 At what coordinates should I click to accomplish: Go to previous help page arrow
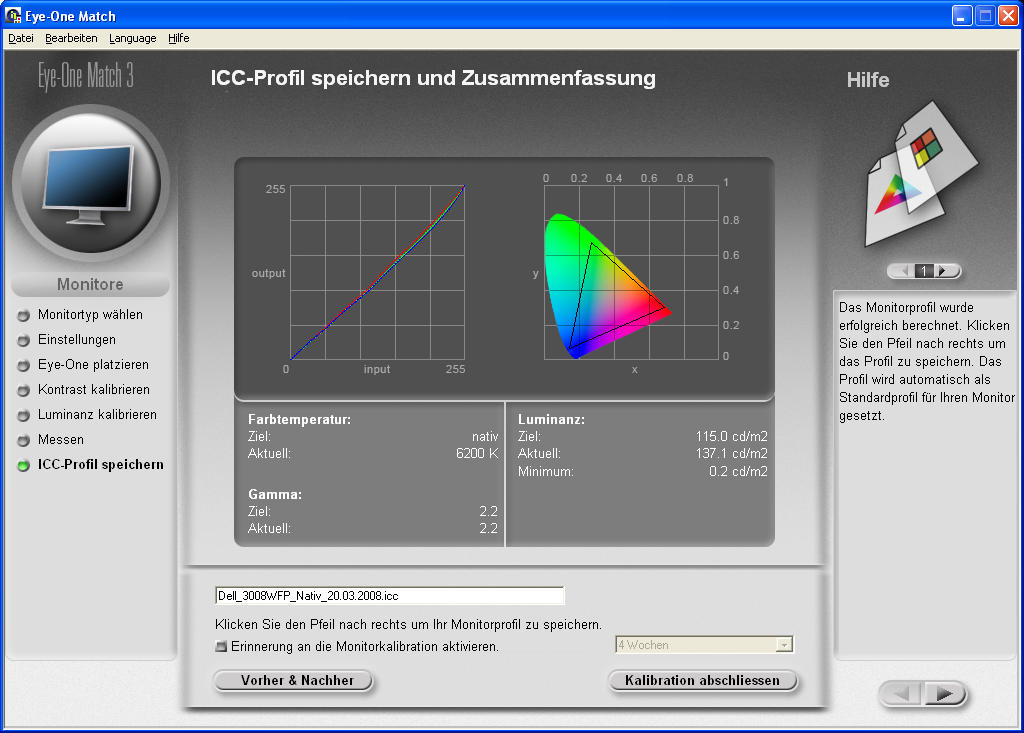click(x=903, y=271)
